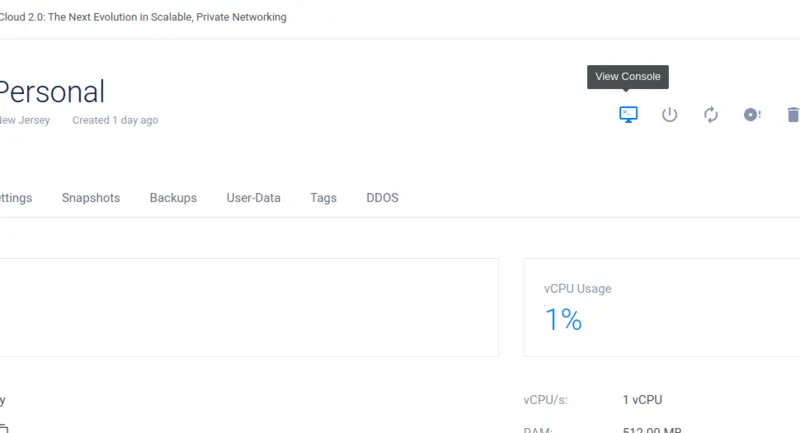Click the 1% vCPU usage value
Viewport: 800px width, 433px height.
pyautogui.click(x=563, y=320)
